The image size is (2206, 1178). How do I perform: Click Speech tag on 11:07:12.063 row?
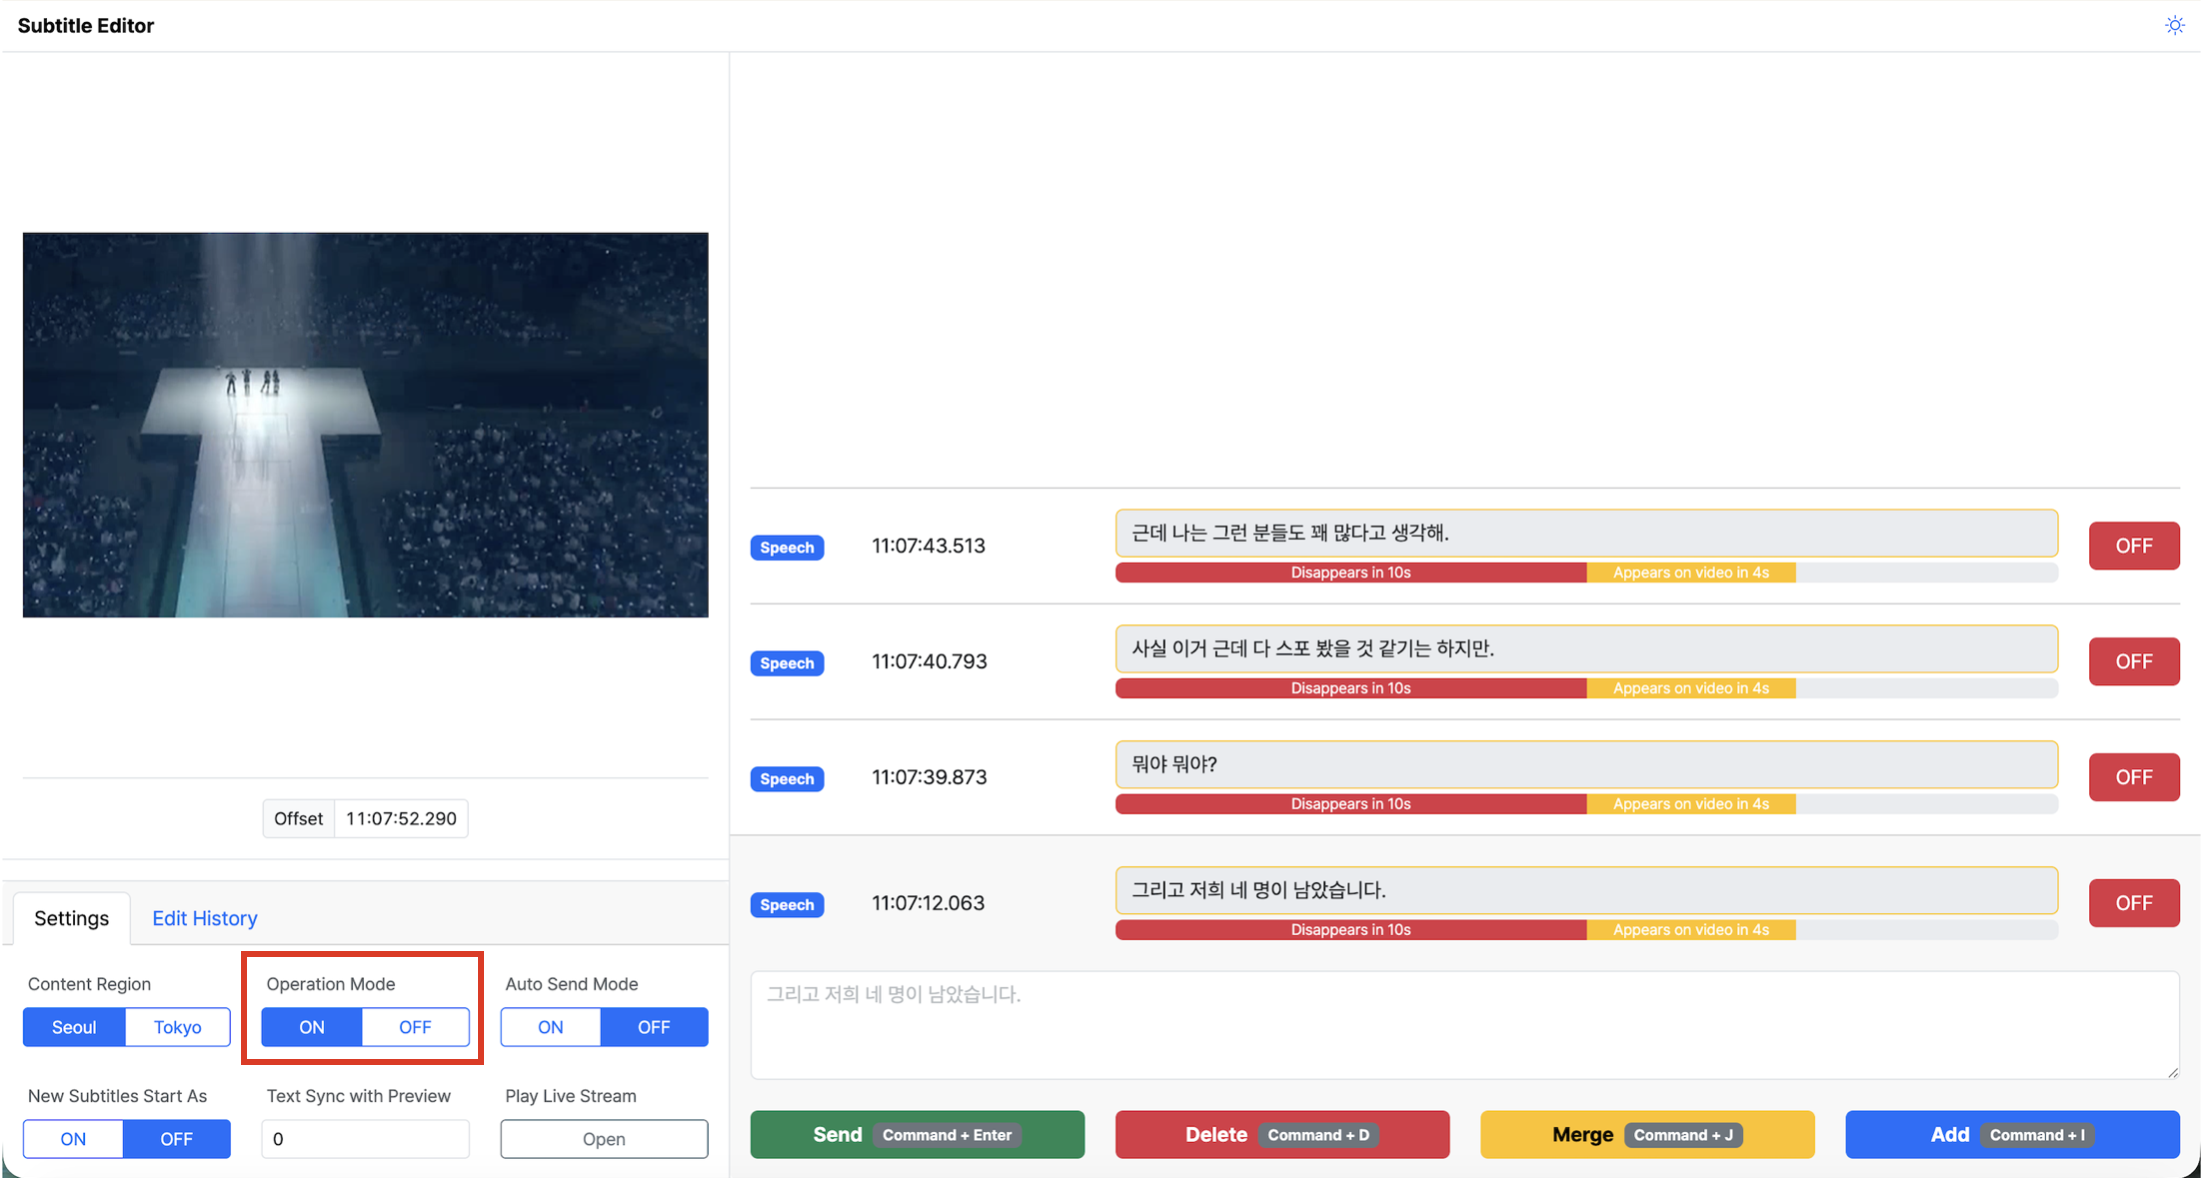(787, 905)
